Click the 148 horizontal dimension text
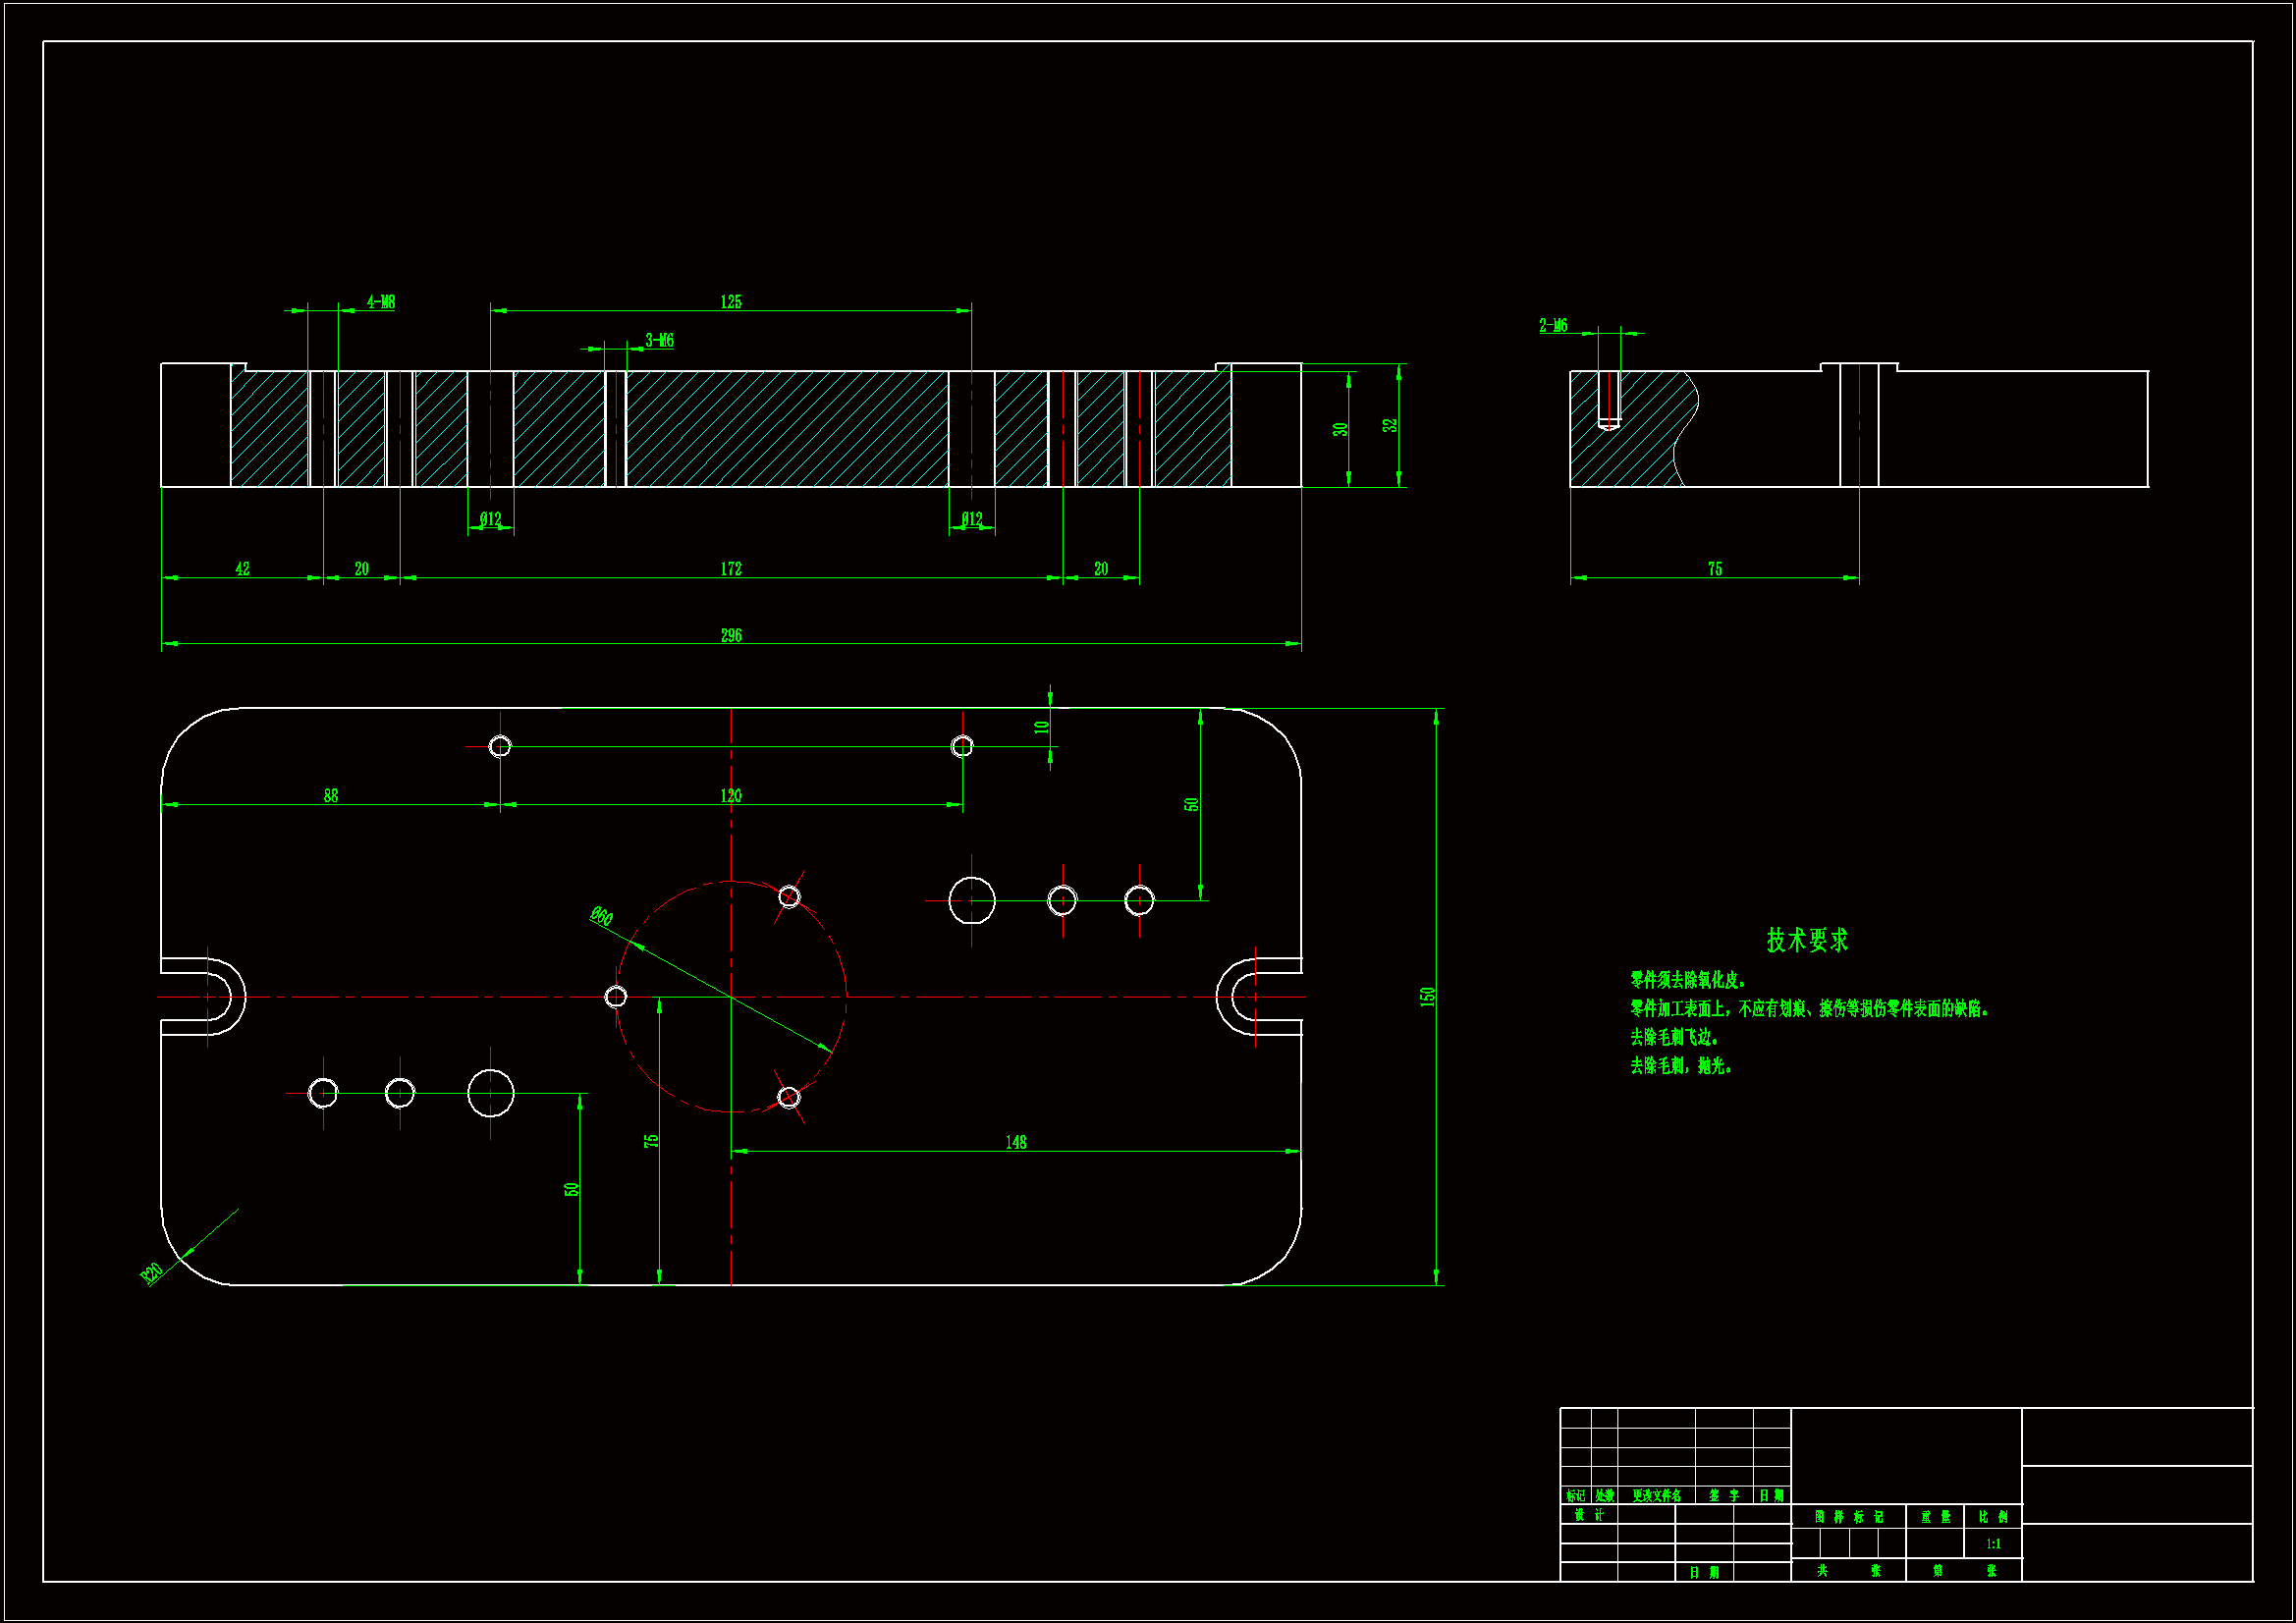 [x=1016, y=1143]
